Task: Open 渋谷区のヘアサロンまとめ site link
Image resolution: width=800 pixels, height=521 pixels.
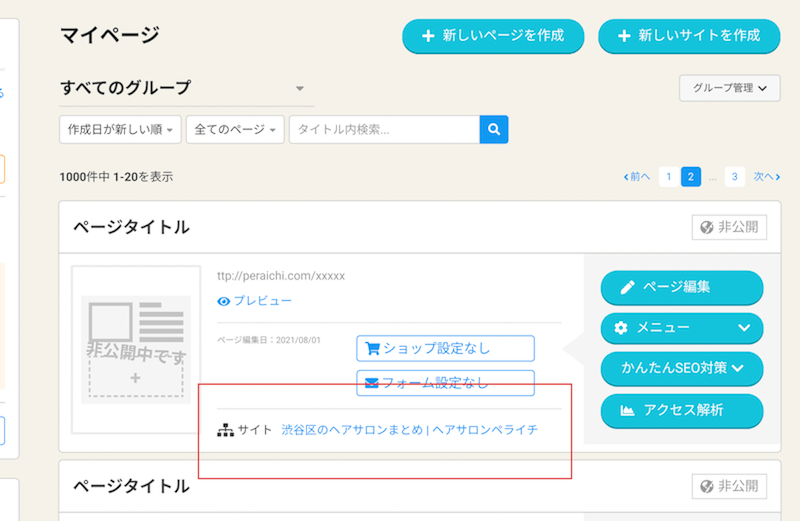Action: point(409,430)
